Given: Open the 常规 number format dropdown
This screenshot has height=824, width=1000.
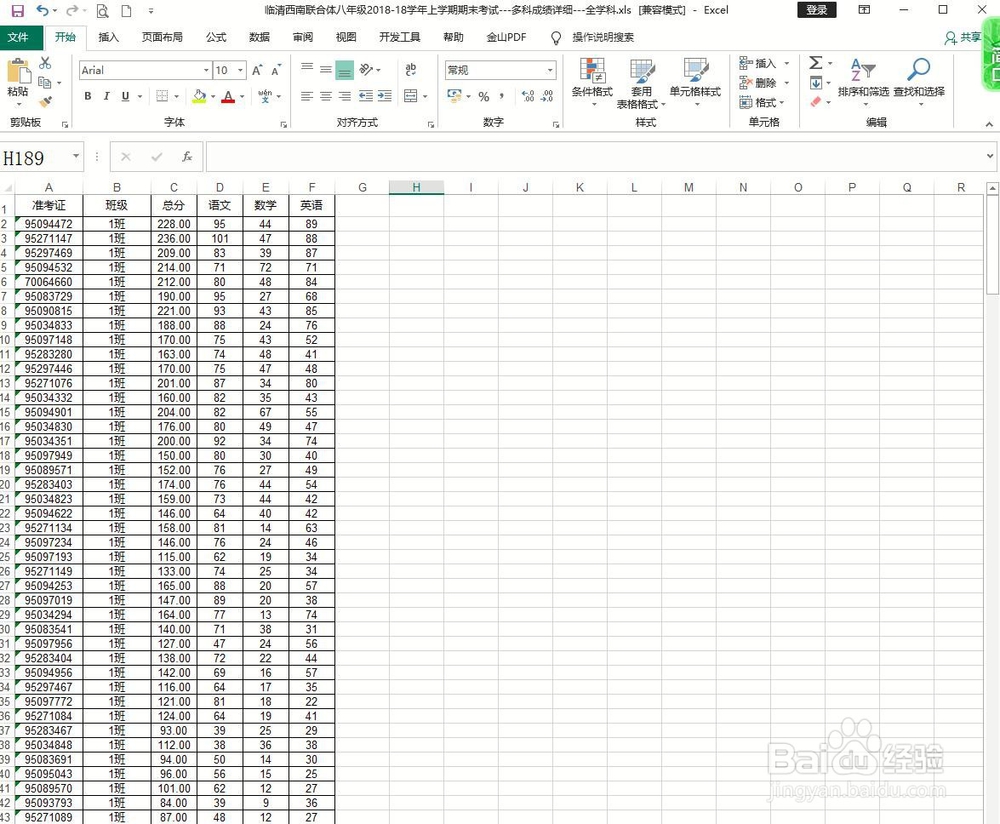Looking at the screenshot, I should [x=550, y=70].
